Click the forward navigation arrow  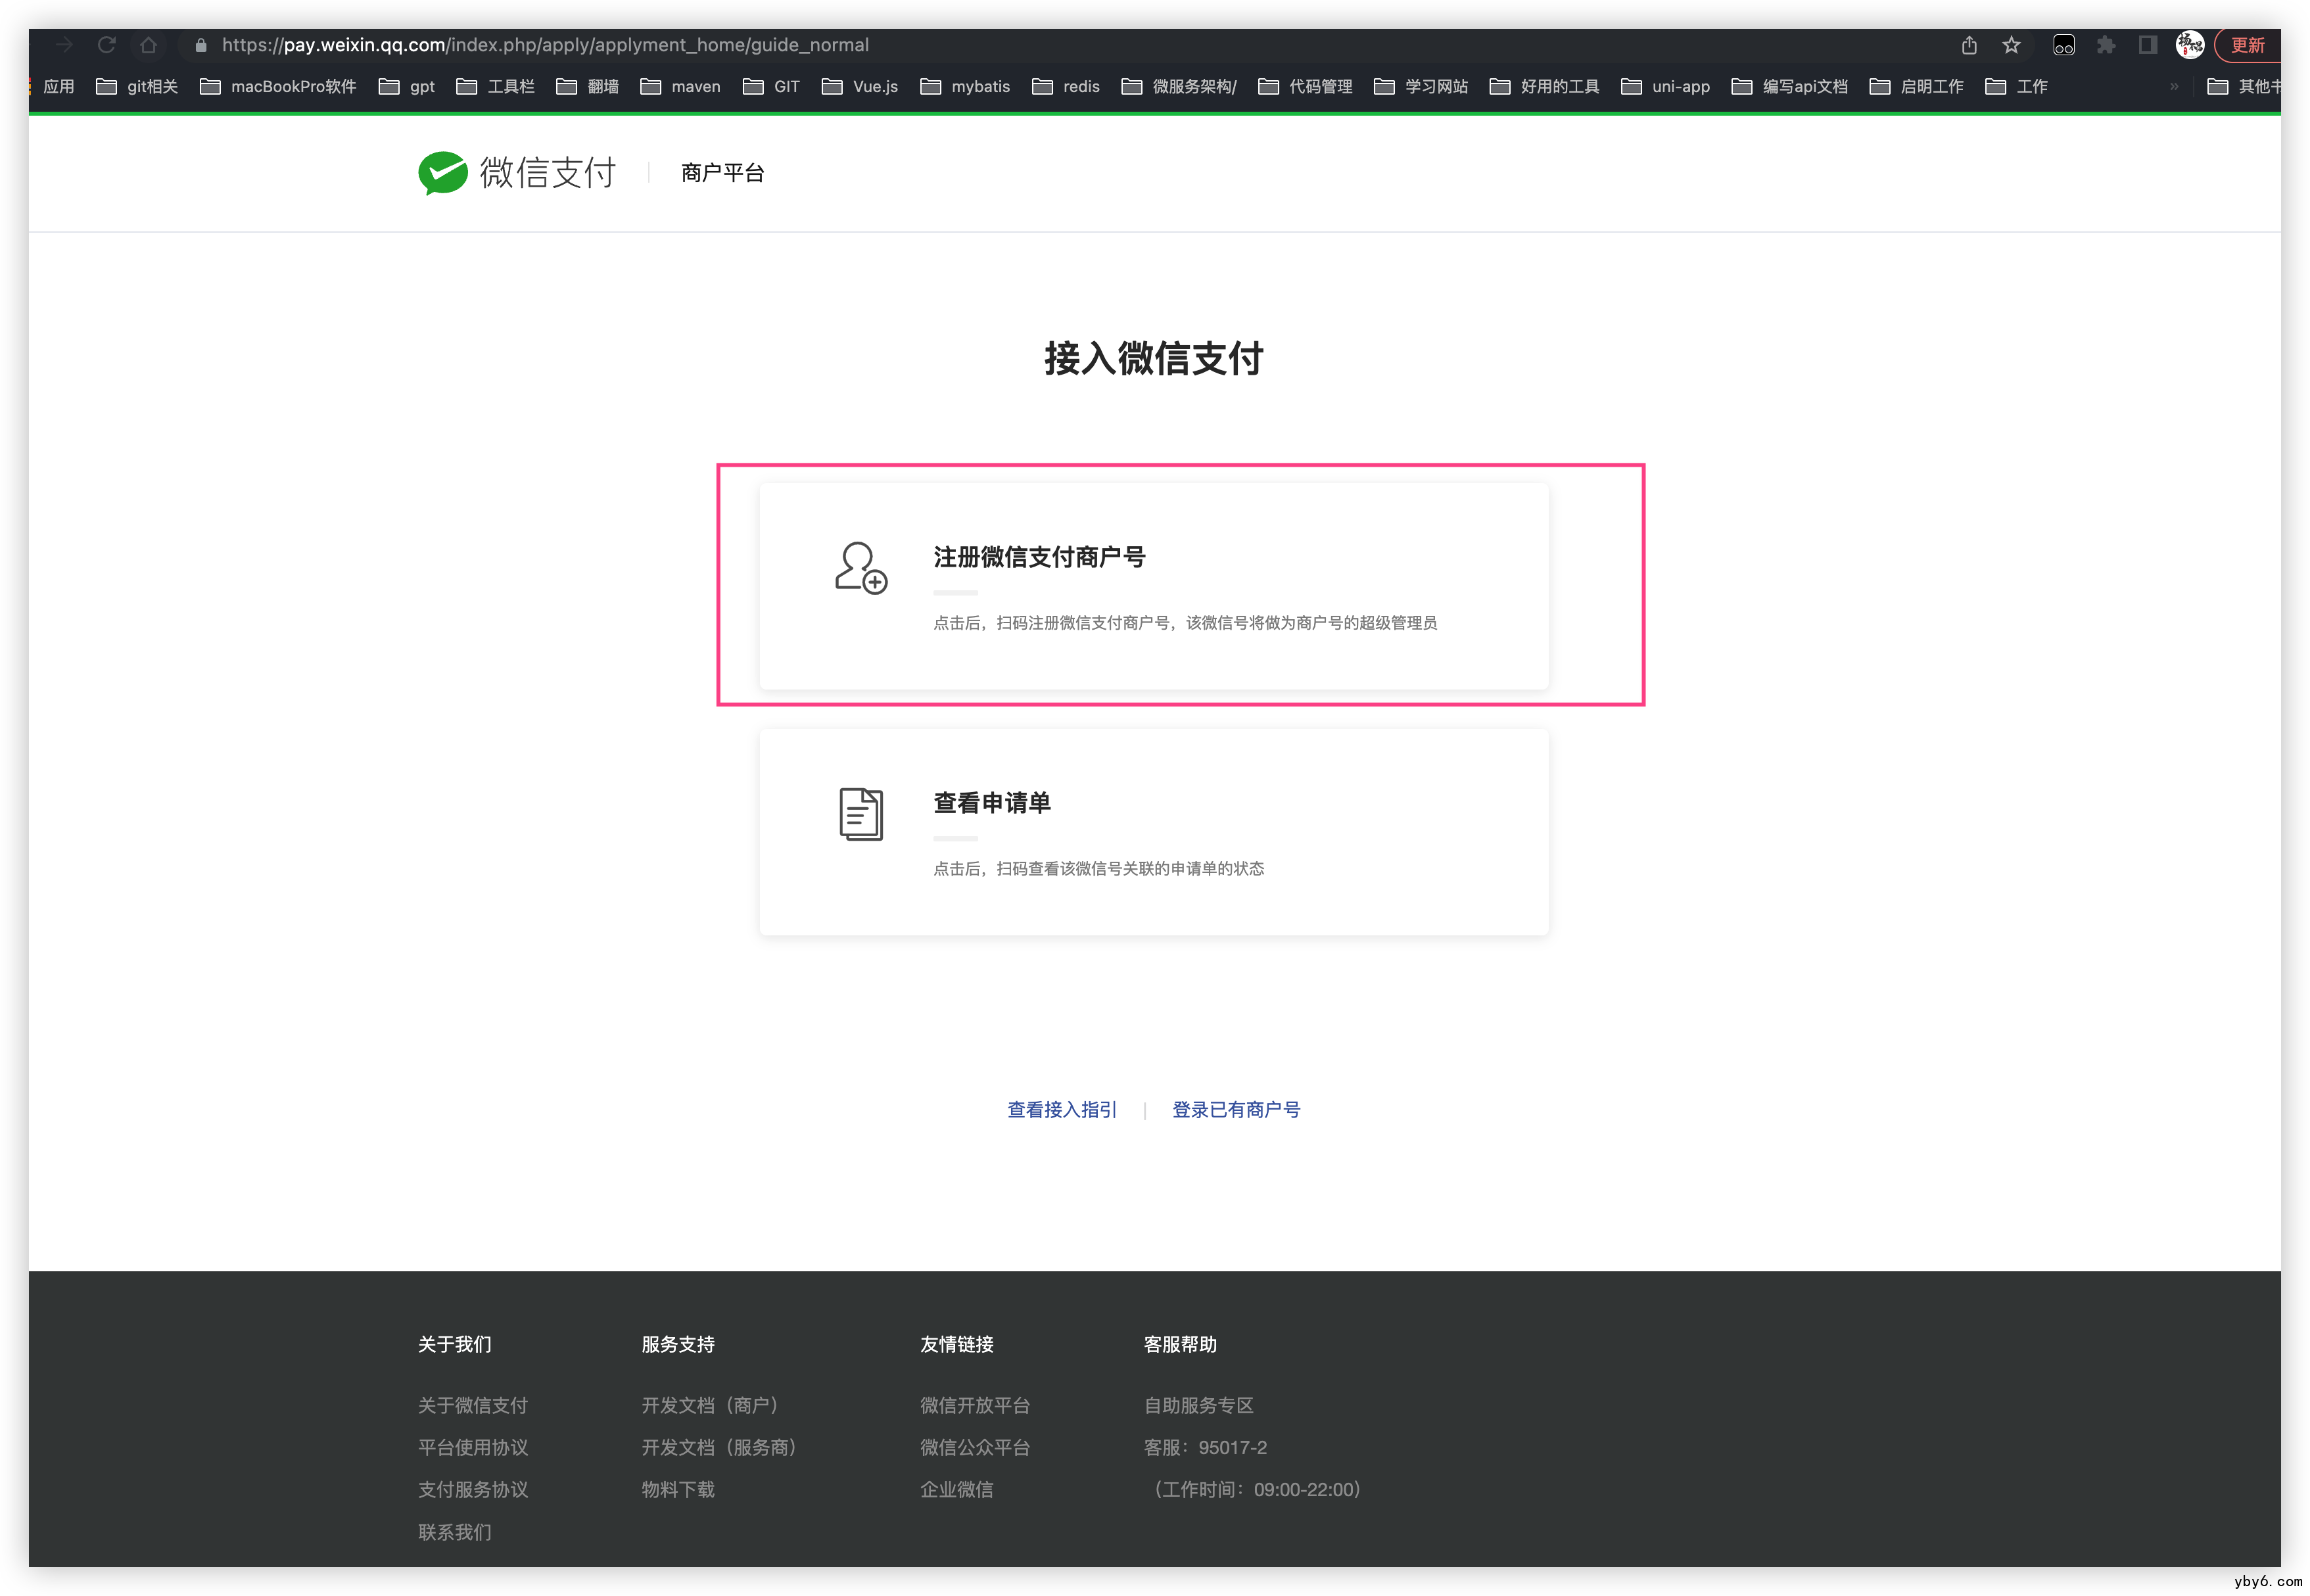click(x=65, y=45)
